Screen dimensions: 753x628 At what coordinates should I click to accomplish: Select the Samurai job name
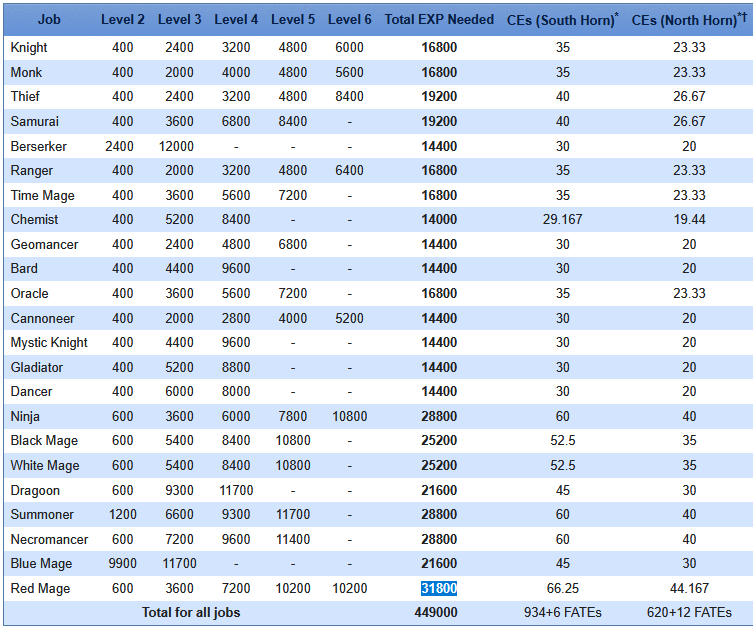coord(35,121)
